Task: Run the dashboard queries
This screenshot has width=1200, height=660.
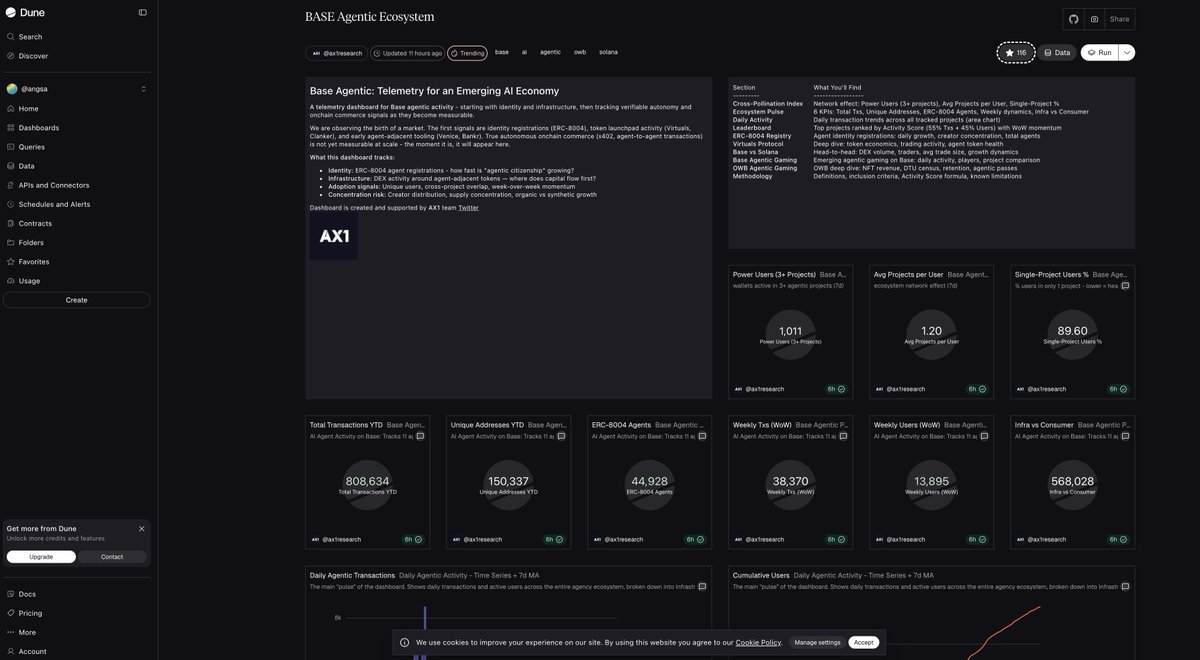Action: [x=1099, y=52]
